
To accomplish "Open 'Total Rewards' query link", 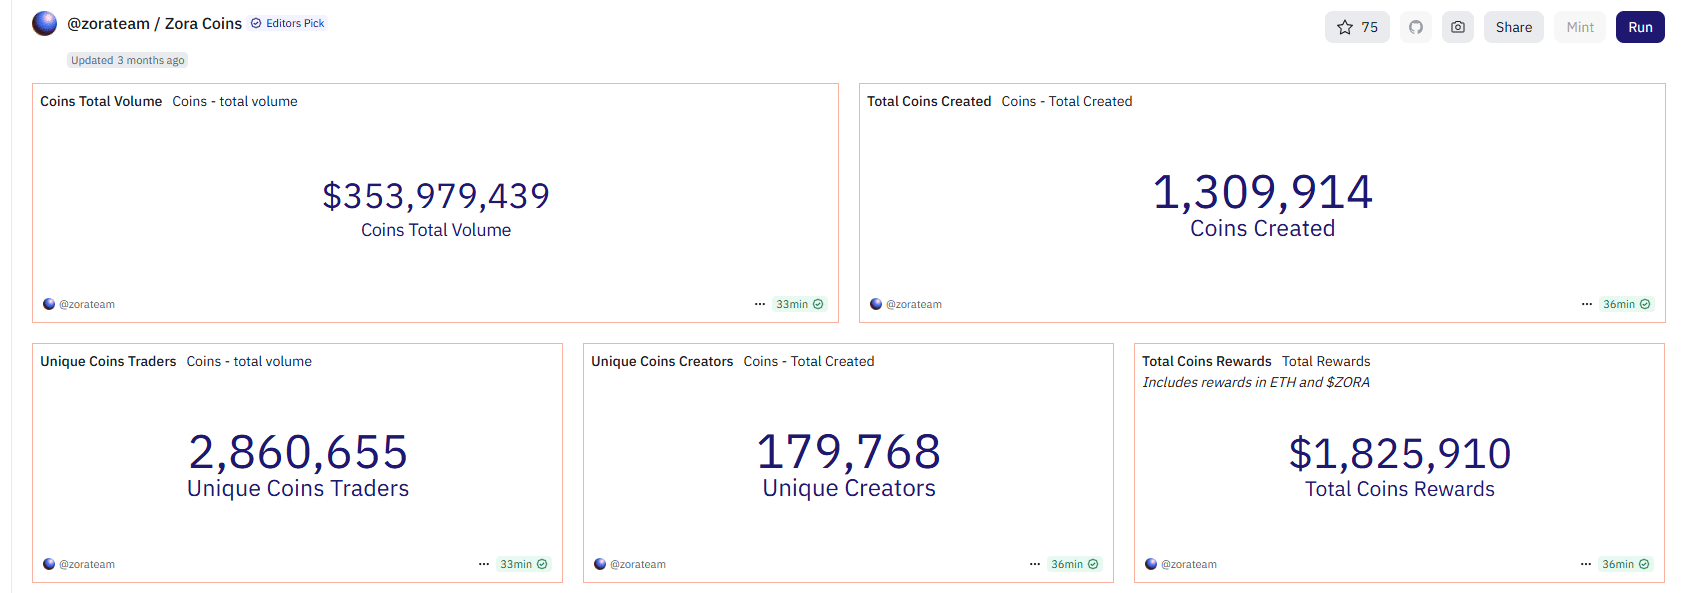I will click(1326, 361).
